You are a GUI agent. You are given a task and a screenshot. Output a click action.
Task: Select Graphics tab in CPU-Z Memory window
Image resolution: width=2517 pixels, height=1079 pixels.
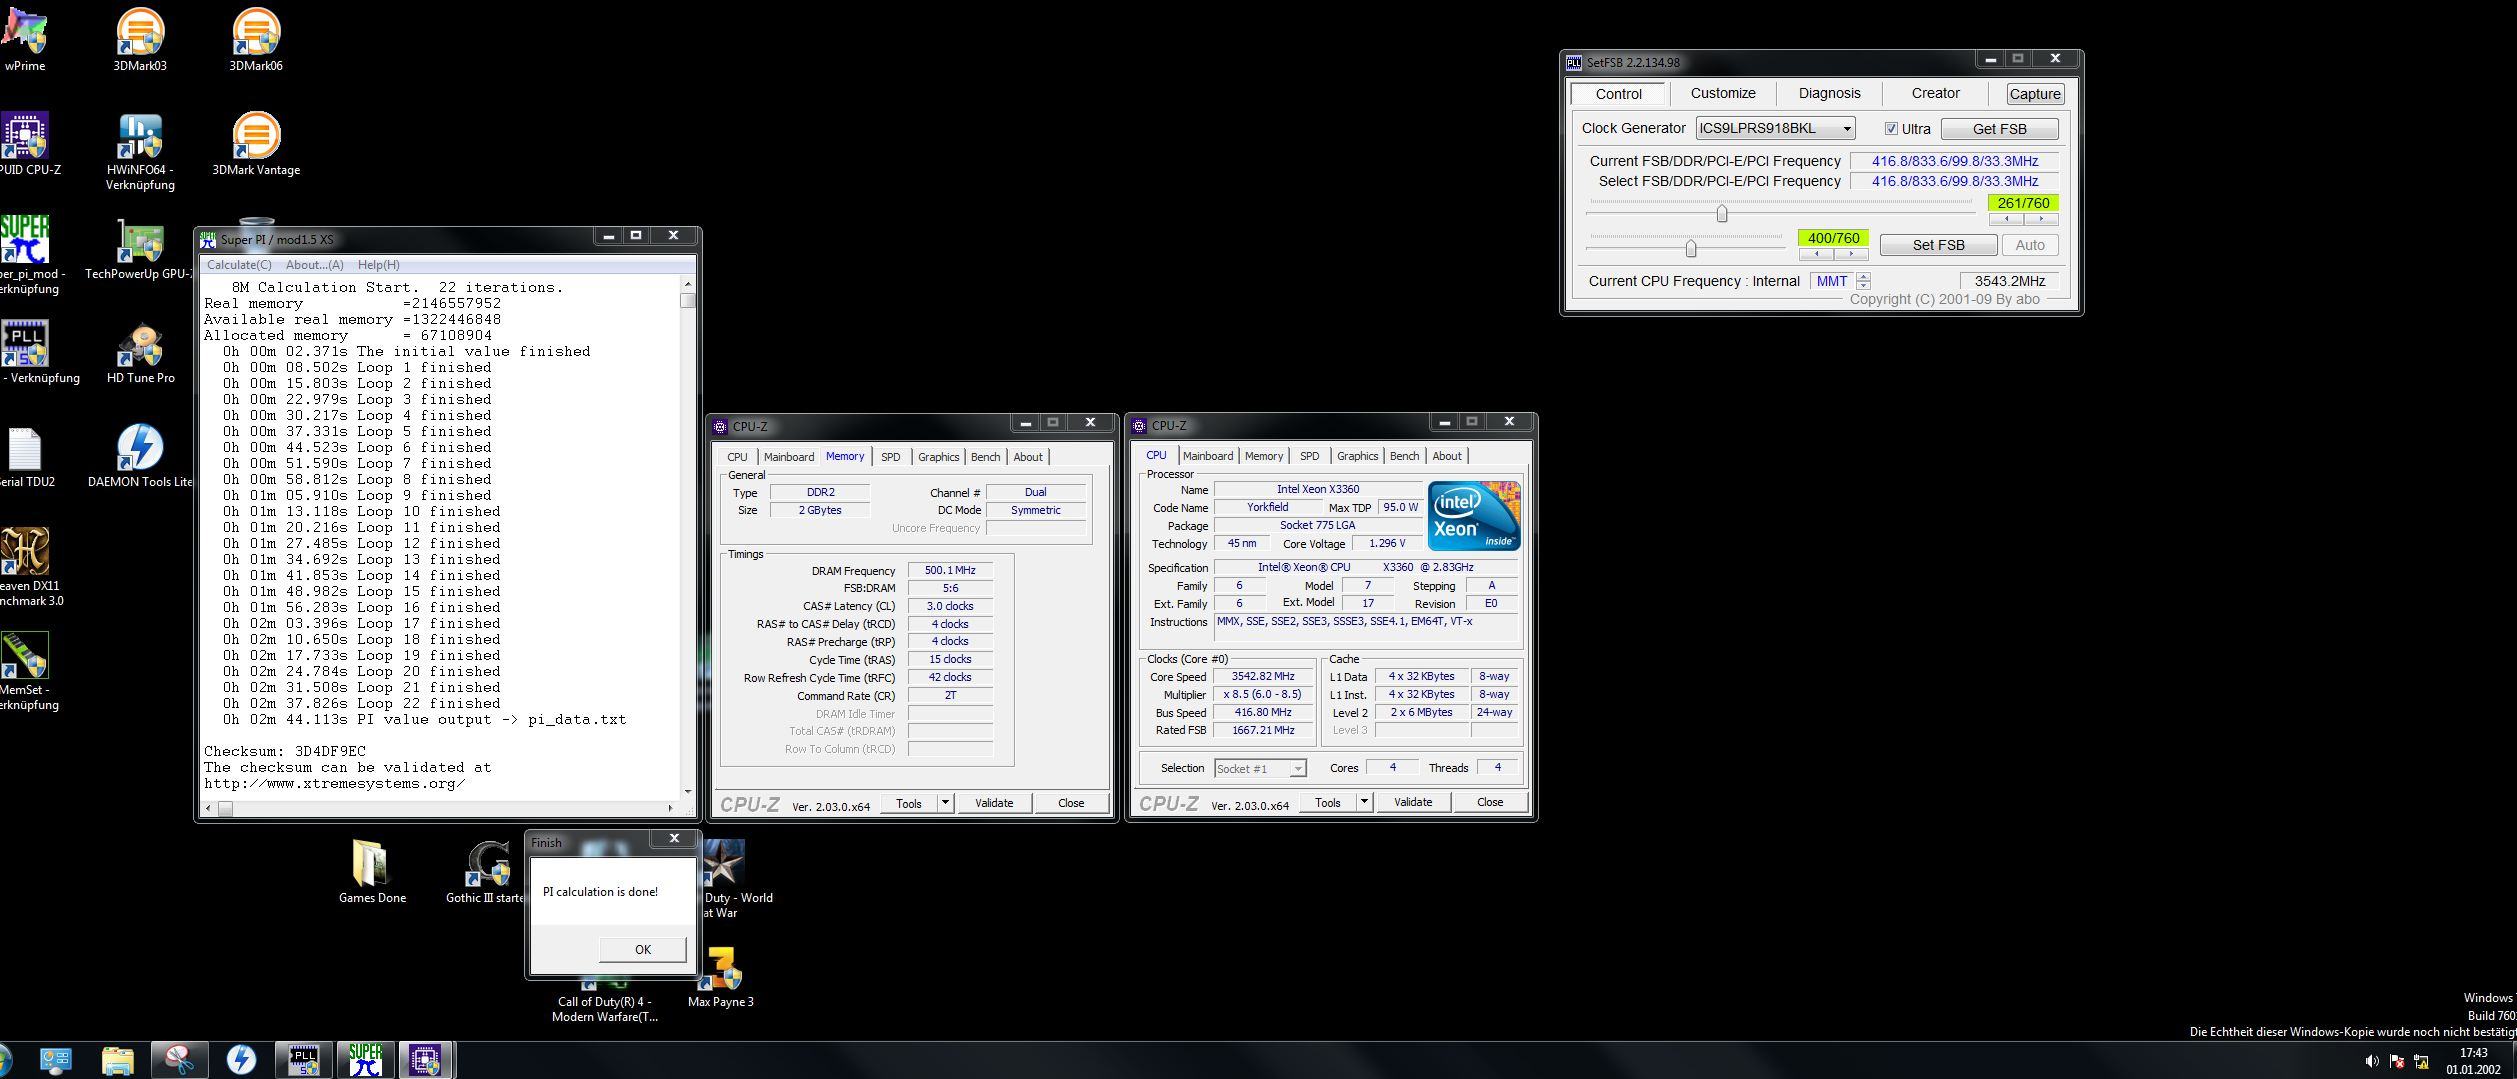[938, 457]
